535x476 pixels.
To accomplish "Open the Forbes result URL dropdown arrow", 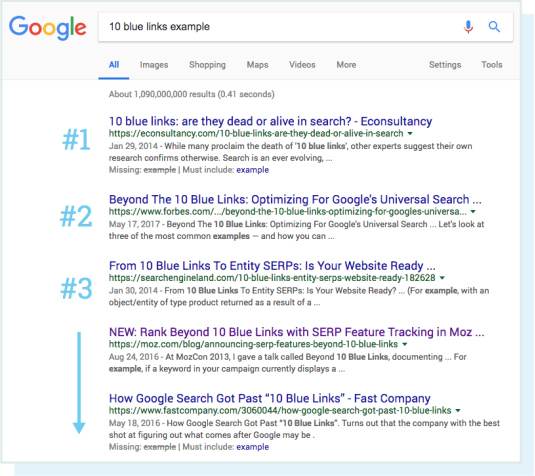I will coord(473,212).
